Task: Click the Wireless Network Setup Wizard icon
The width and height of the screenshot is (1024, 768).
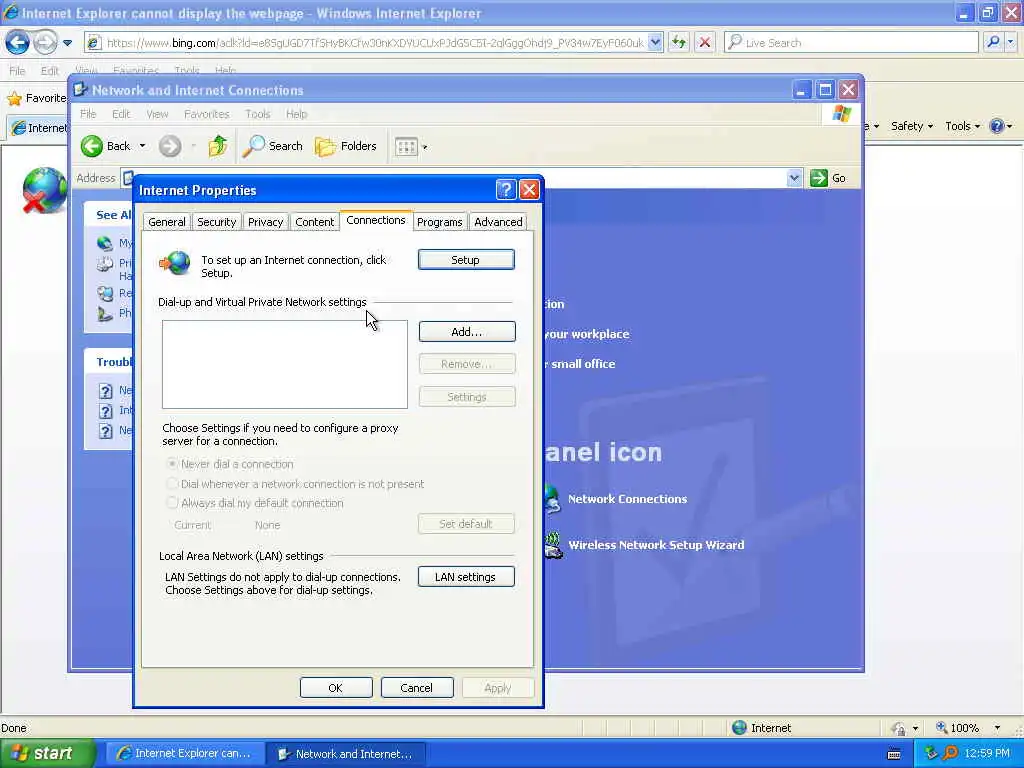Action: (x=553, y=545)
